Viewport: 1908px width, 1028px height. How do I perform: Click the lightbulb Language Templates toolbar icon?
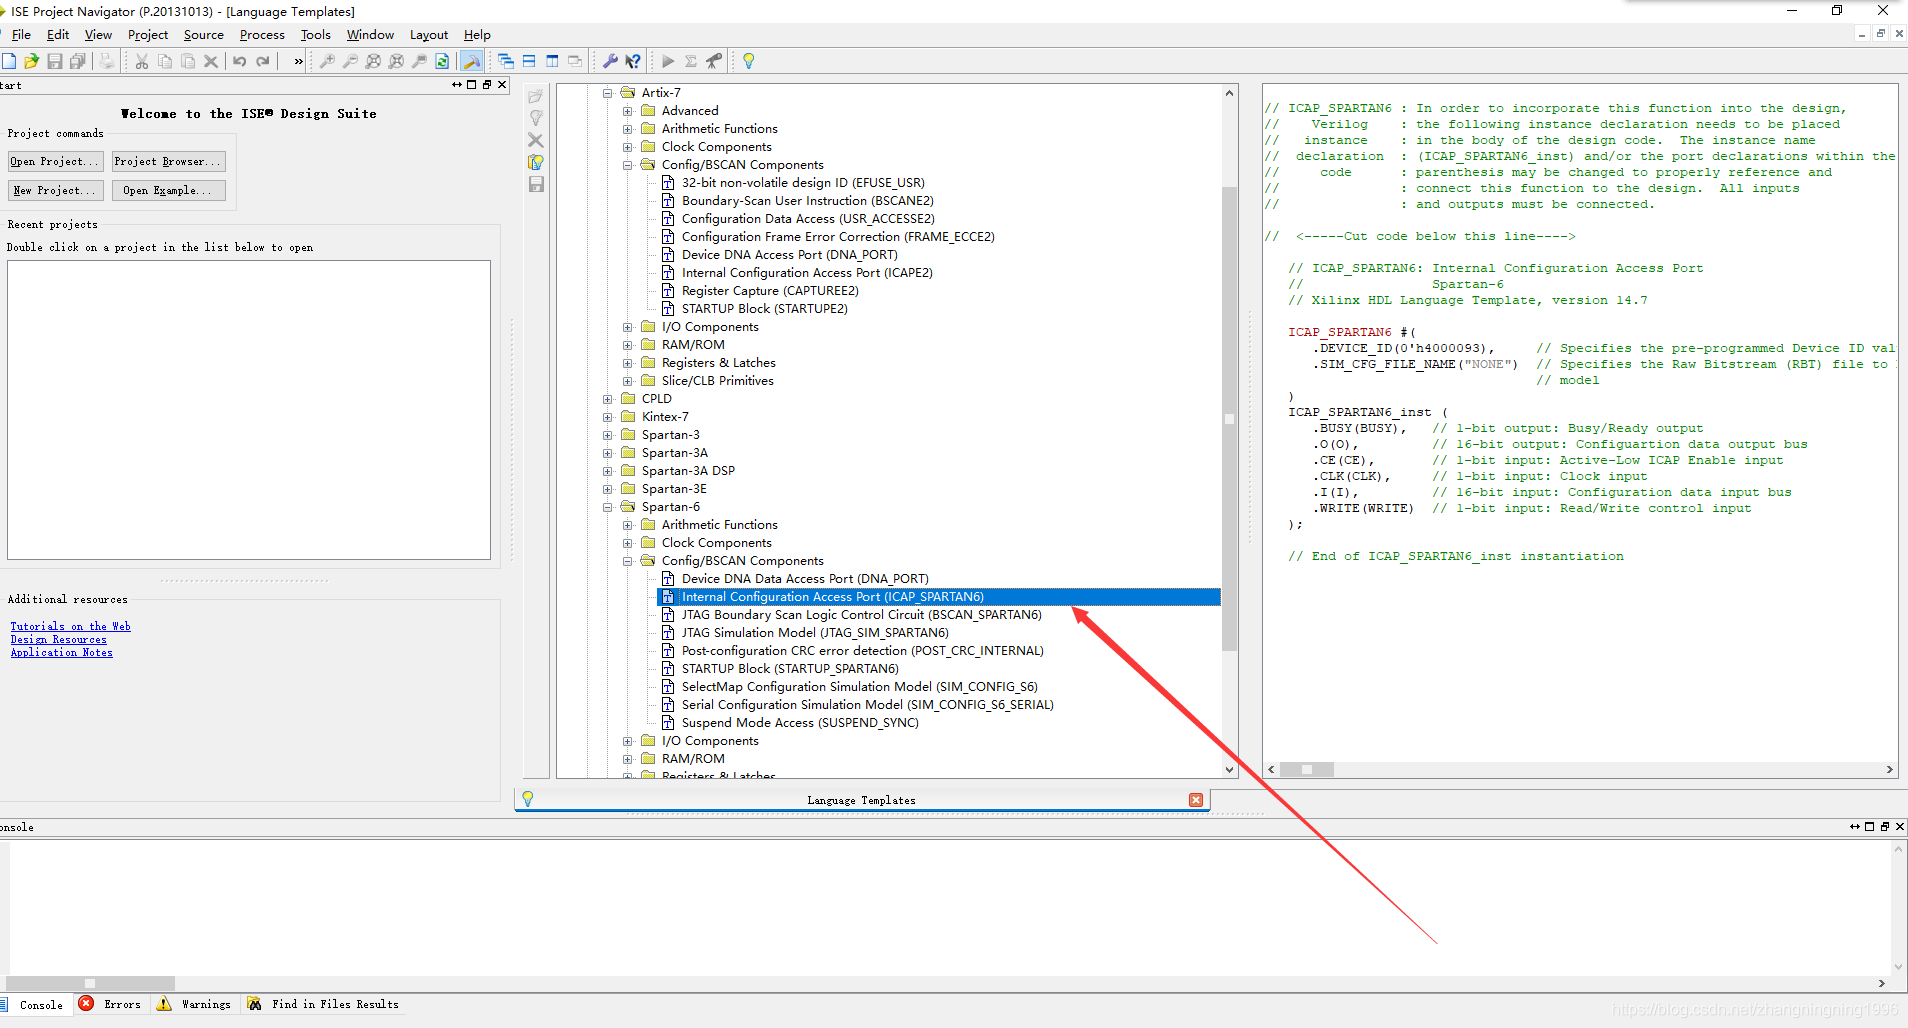pyautogui.click(x=749, y=61)
